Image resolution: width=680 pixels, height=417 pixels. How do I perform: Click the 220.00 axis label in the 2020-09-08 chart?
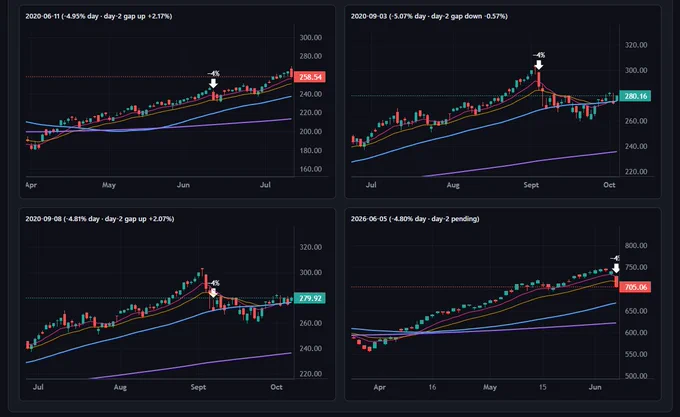(x=311, y=374)
